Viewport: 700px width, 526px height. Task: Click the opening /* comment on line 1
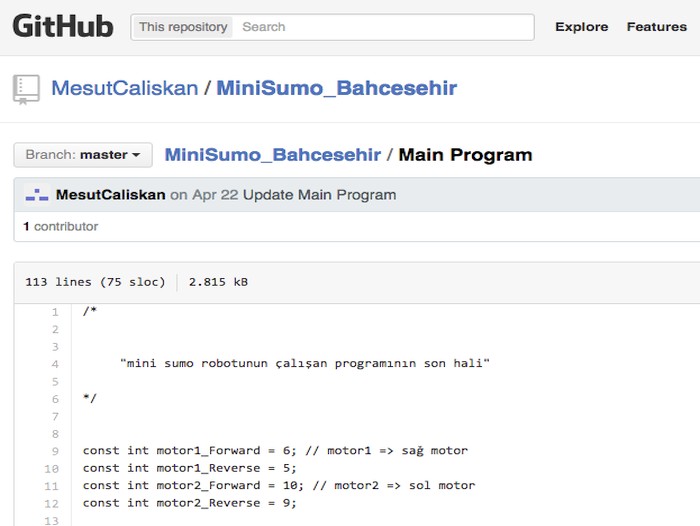click(x=89, y=311)
